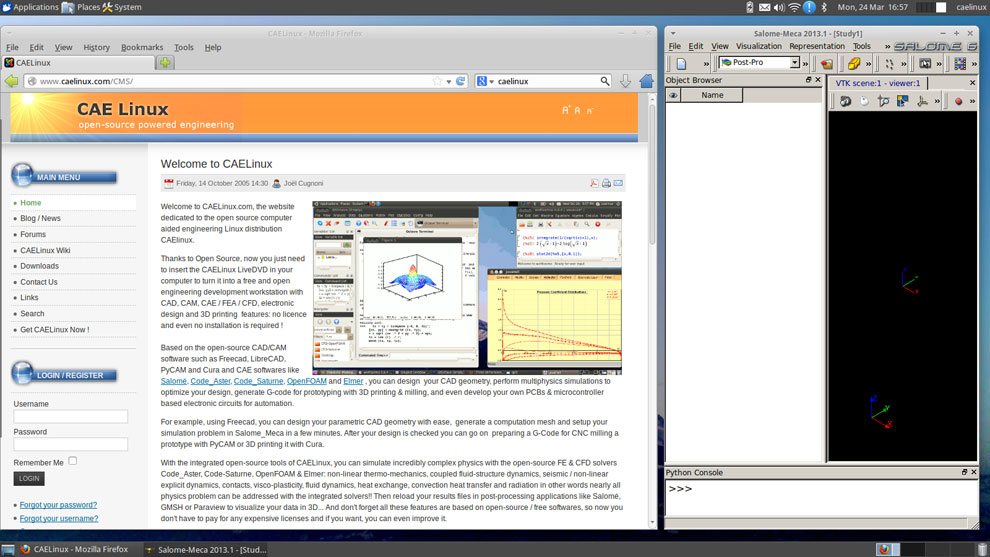Click the axes trihedron icon in VTK viewer
This screenshot has height=557, width=990.
click(922, 101)
